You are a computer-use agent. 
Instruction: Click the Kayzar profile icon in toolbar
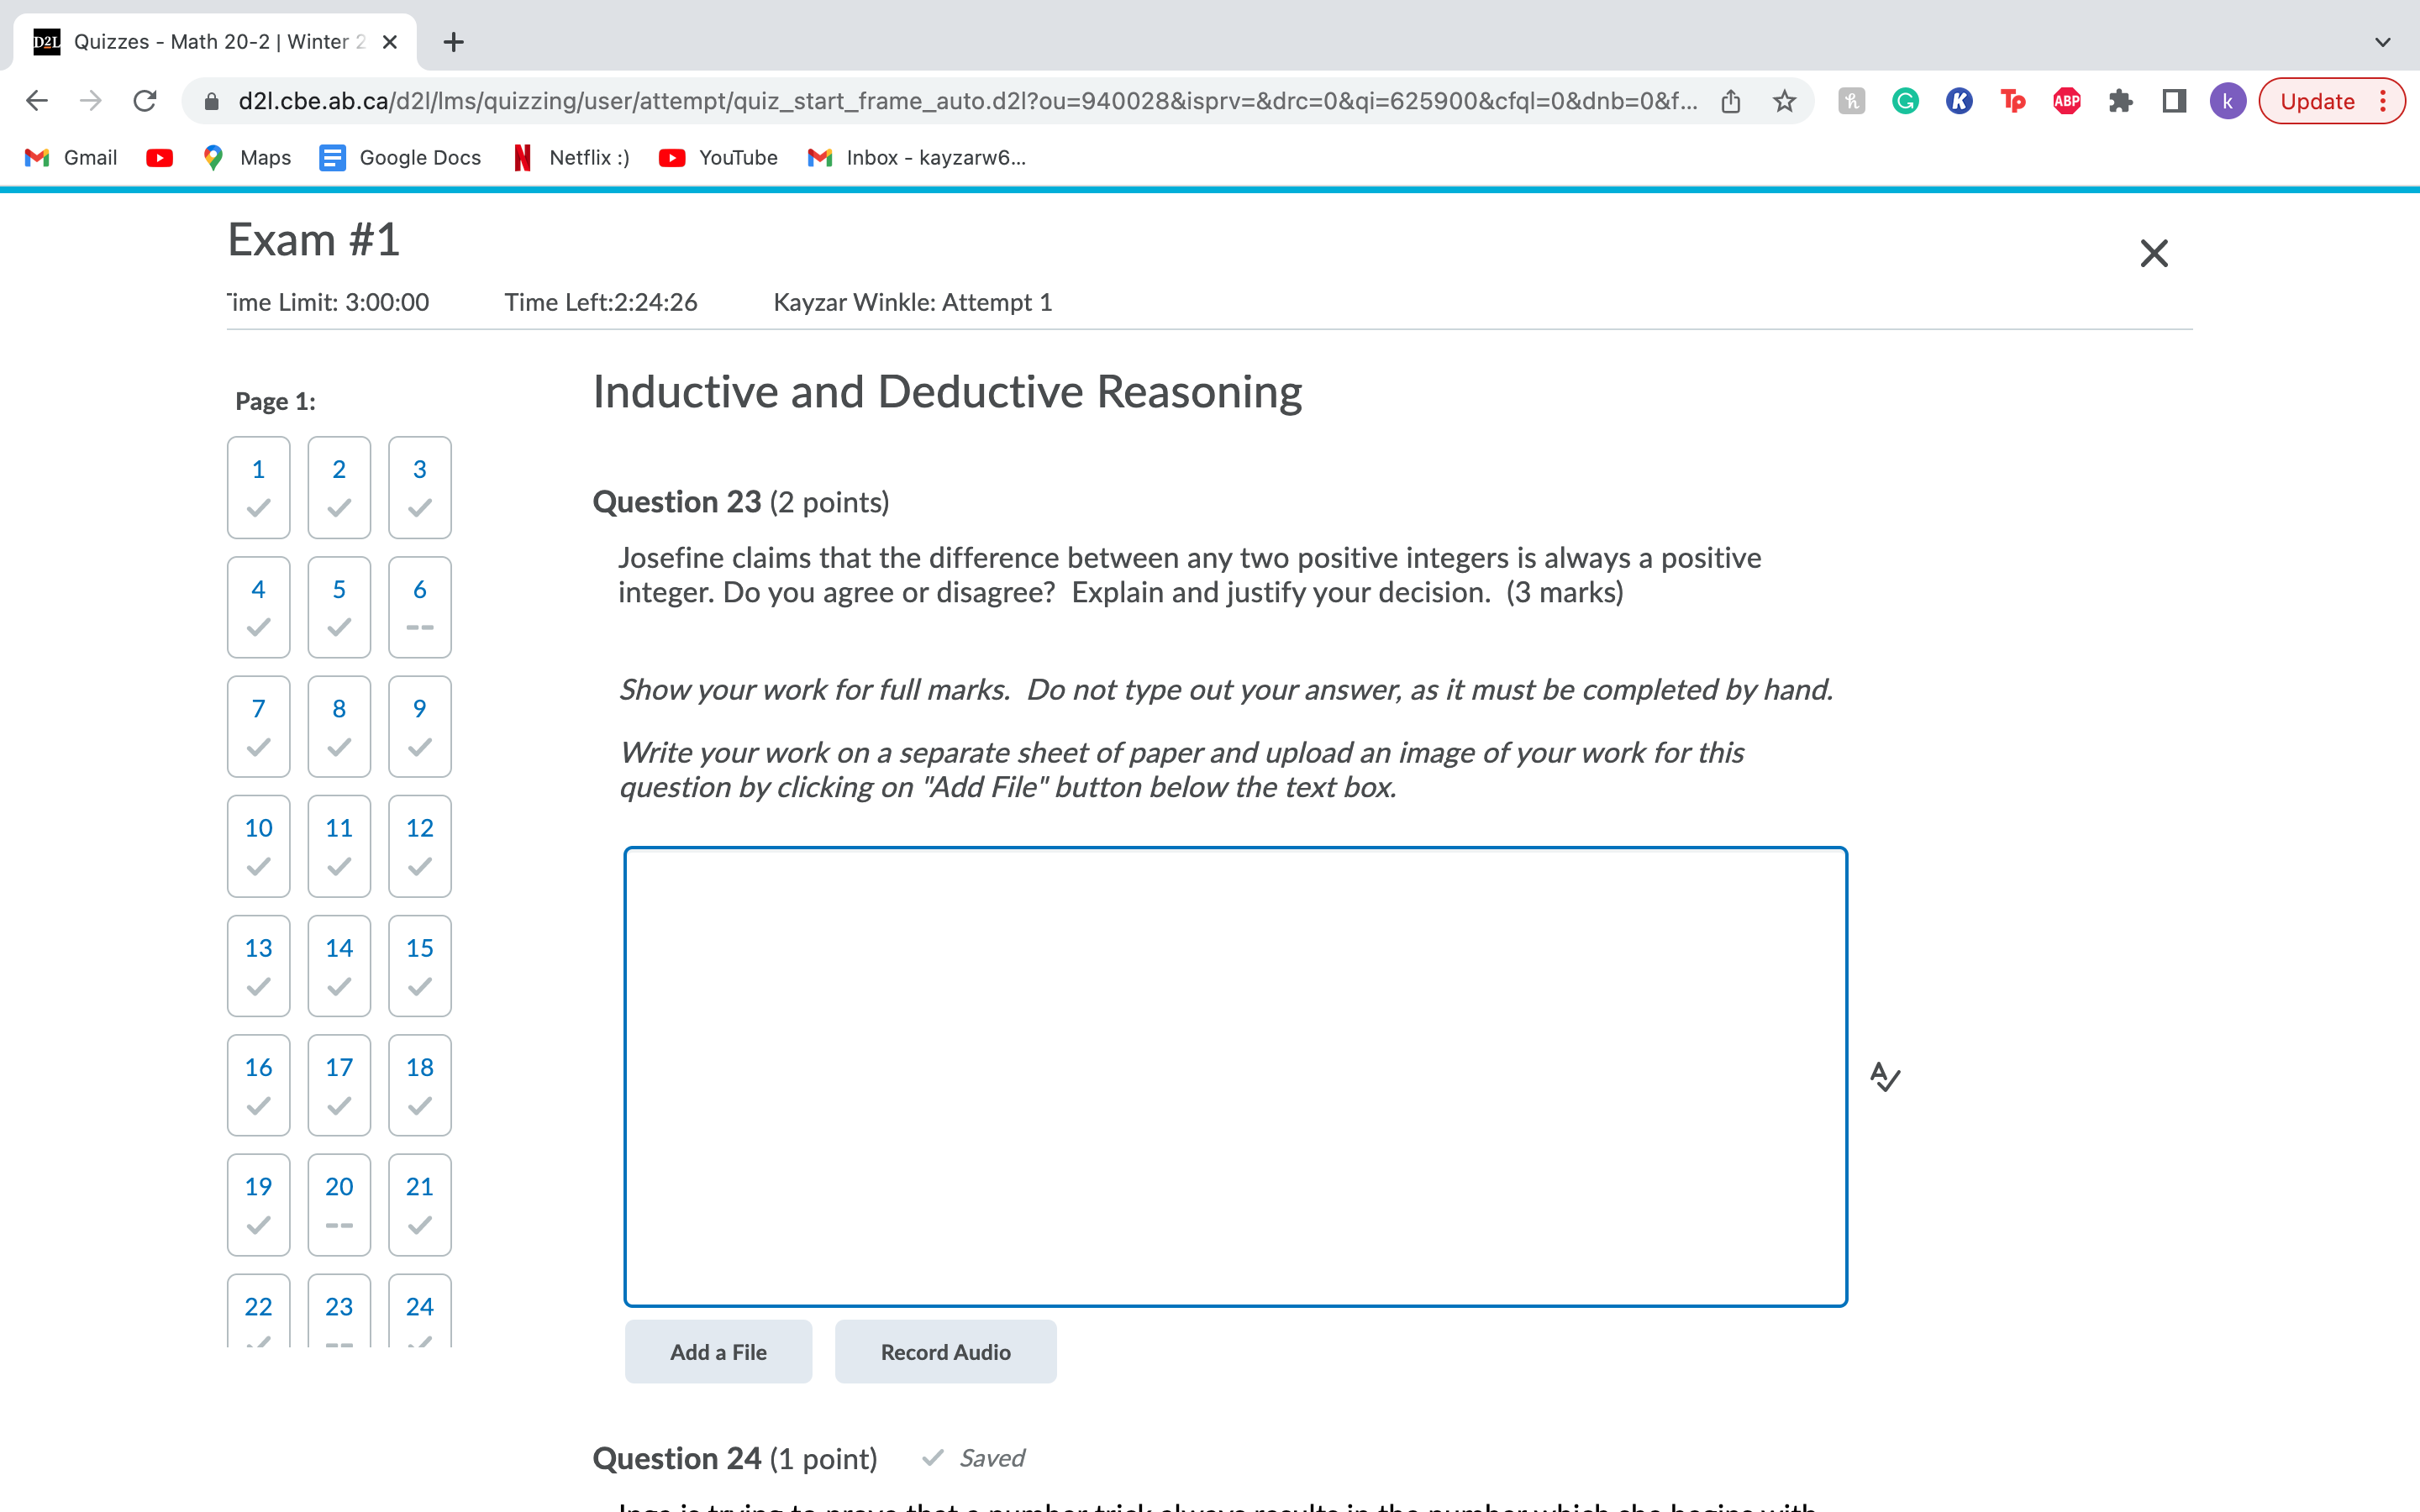2227,101
